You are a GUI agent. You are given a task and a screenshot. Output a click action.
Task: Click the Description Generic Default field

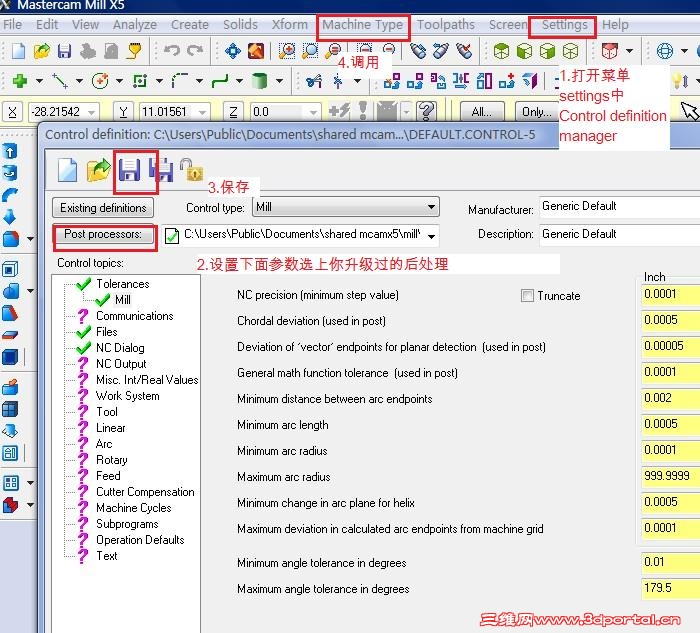click(x=620, y=234)
